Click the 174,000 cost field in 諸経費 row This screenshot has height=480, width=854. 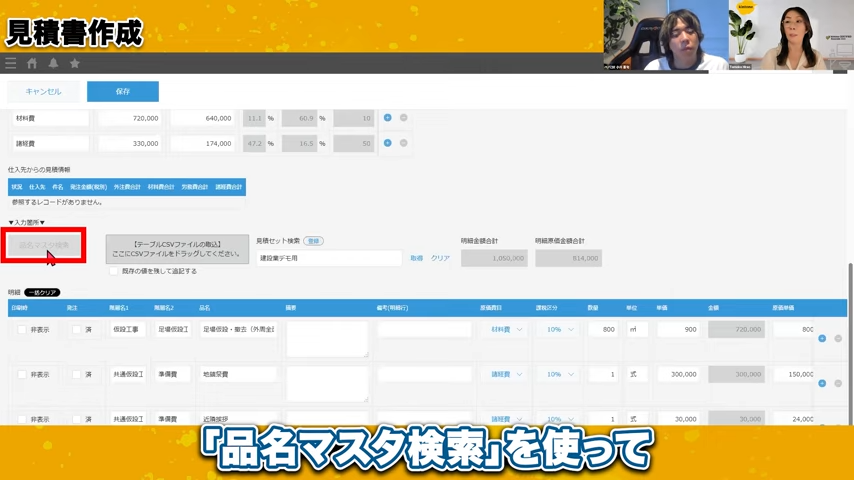(x=203, y=144)
